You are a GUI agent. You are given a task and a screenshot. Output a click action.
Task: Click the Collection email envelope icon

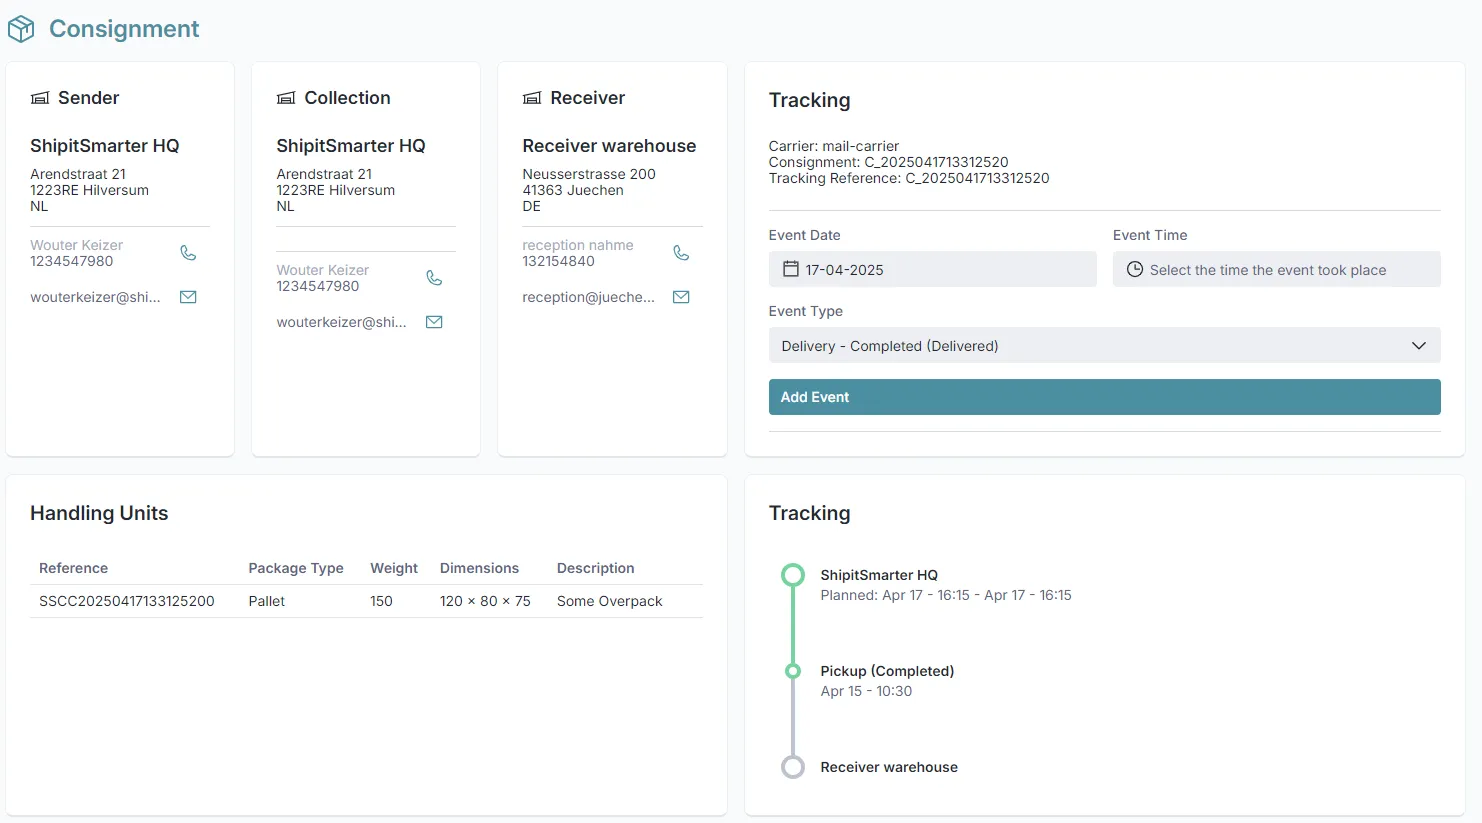tap(434, 322)
